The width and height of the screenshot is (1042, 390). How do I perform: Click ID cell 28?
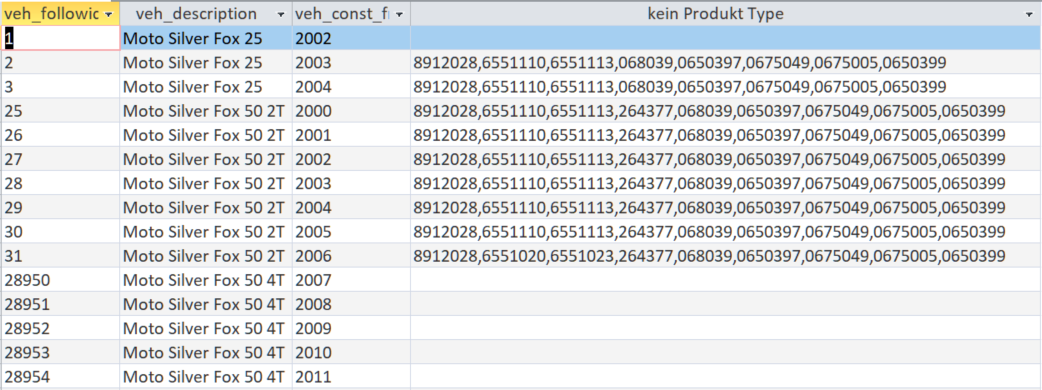[x=60, y=183]
